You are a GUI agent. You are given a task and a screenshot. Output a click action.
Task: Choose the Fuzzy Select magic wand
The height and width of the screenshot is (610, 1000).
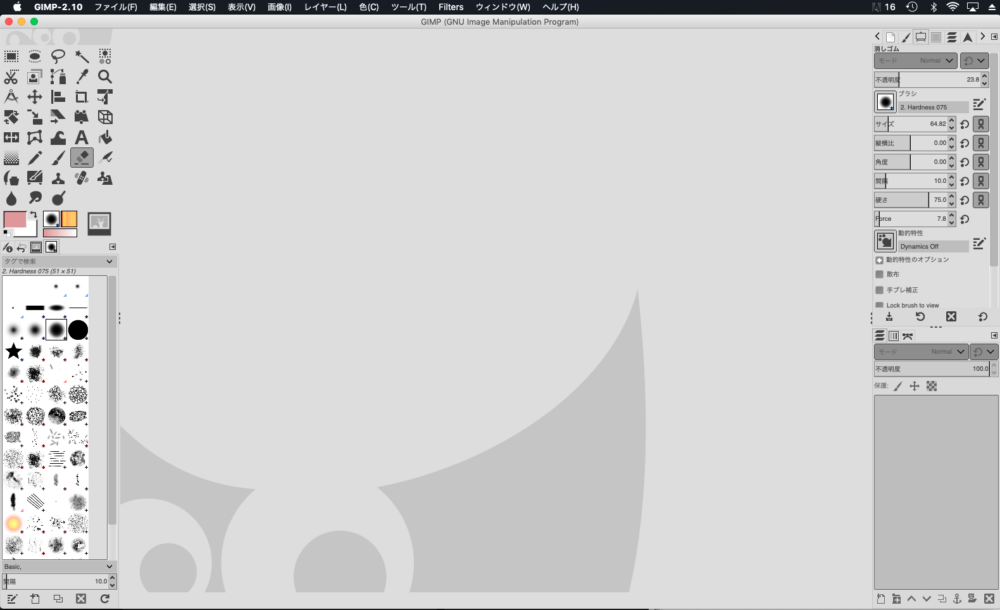tap(82, 57)
